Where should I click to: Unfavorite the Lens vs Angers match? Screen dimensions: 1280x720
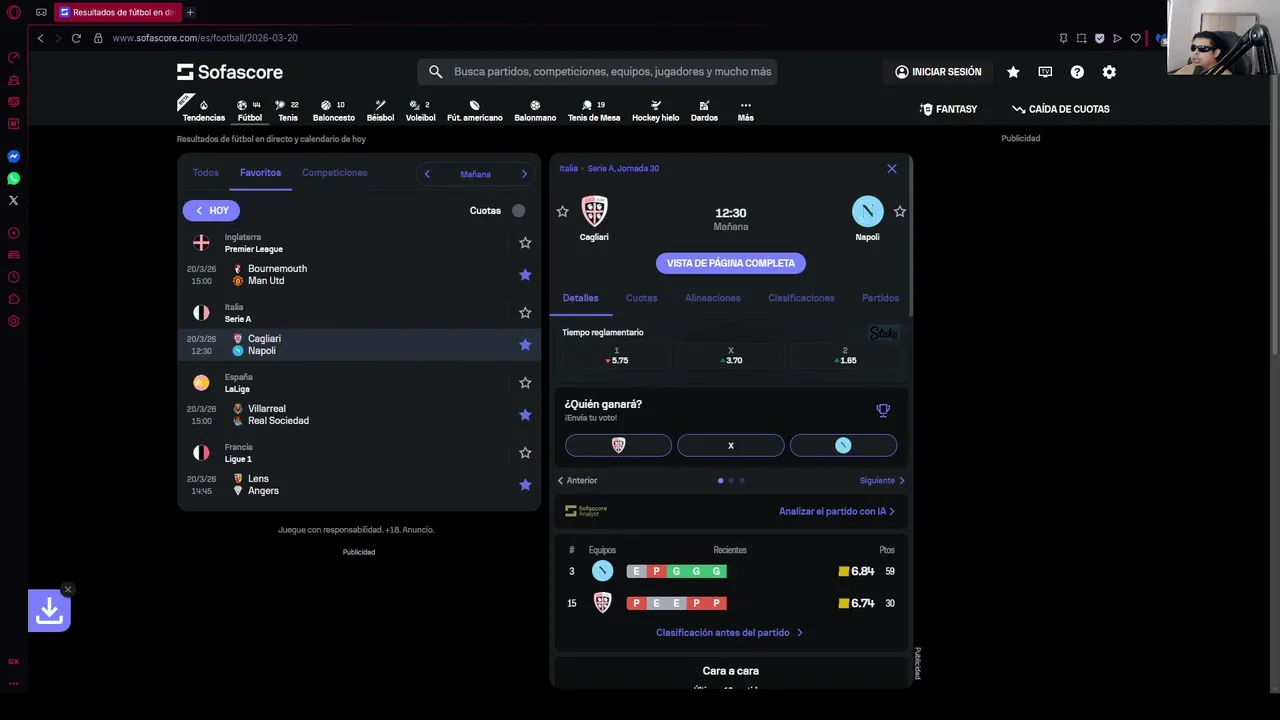tap(525, 485)
